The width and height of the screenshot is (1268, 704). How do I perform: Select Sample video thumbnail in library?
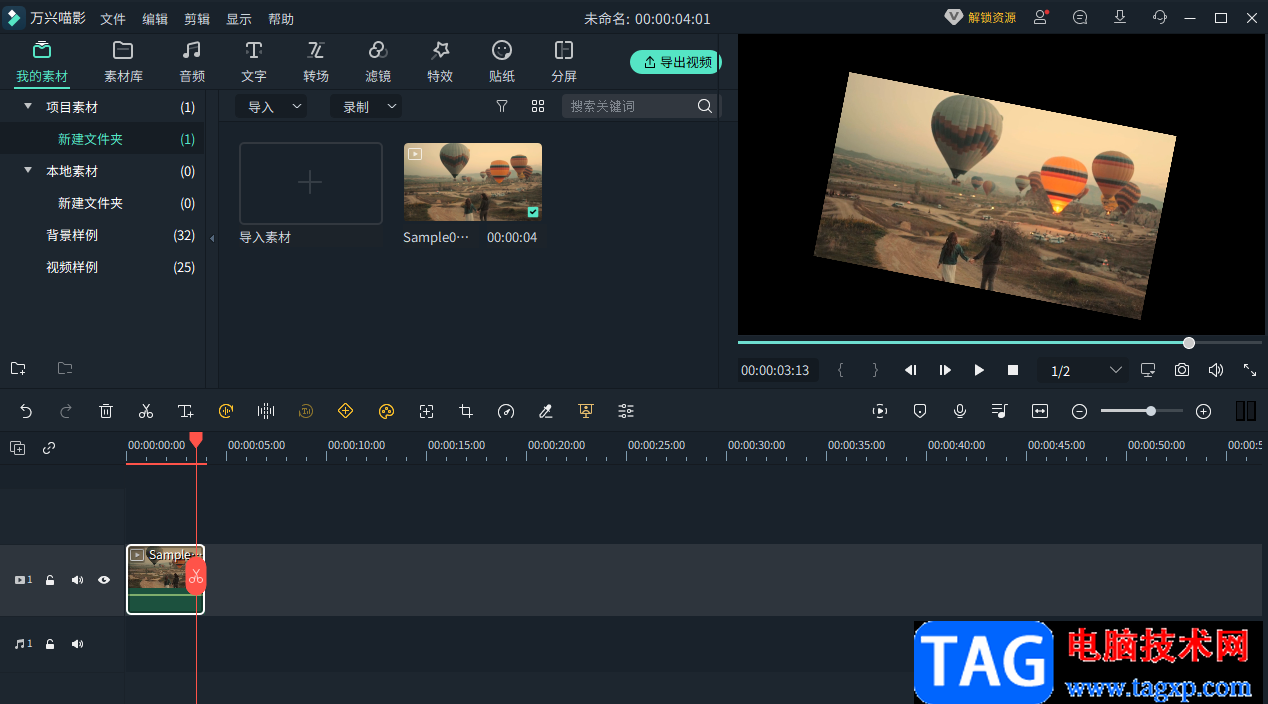point(473,182)
